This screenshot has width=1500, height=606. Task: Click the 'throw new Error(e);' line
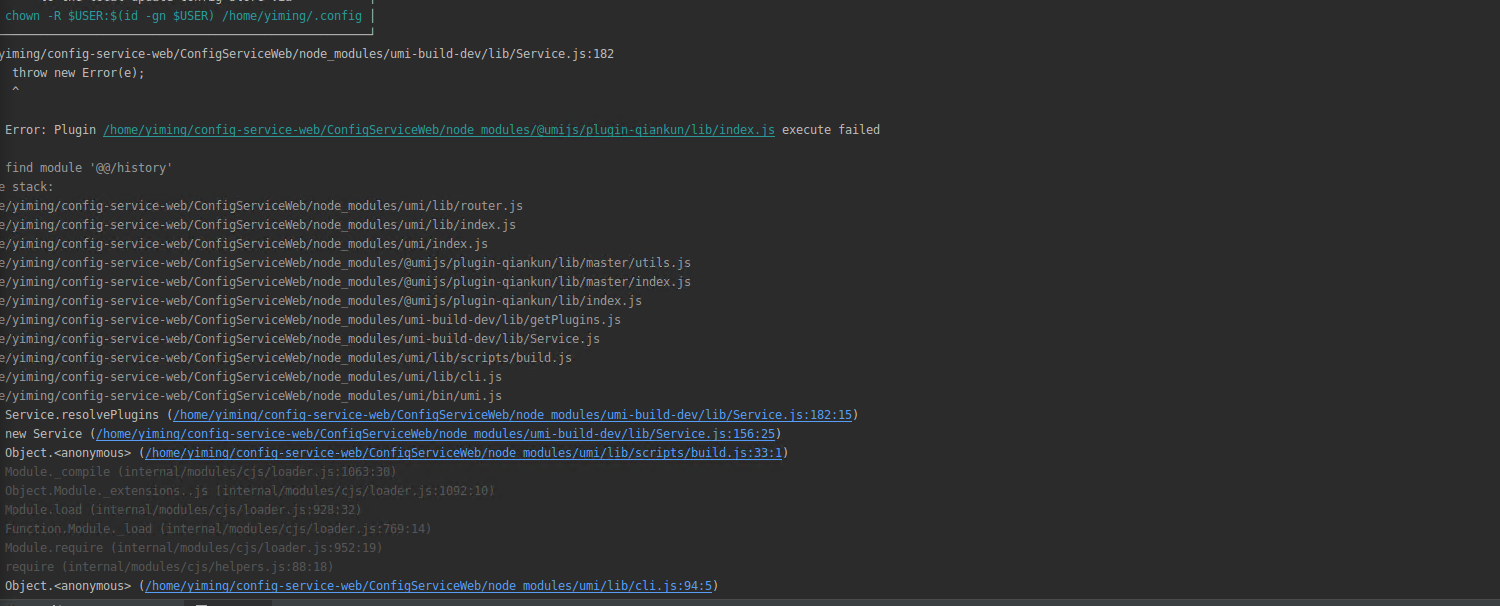click(78, 73)
